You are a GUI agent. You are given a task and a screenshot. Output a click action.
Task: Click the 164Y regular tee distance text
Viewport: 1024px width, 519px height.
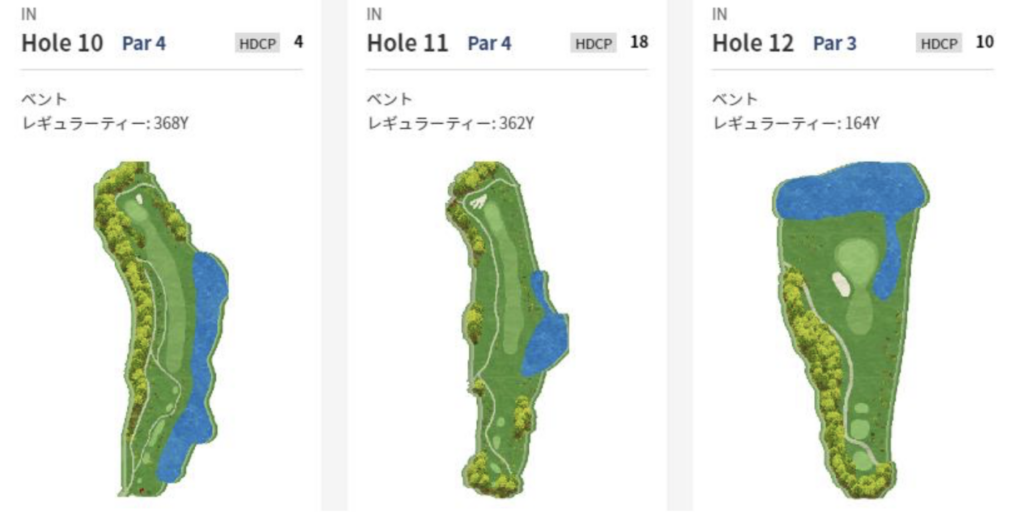pos(862,123)
